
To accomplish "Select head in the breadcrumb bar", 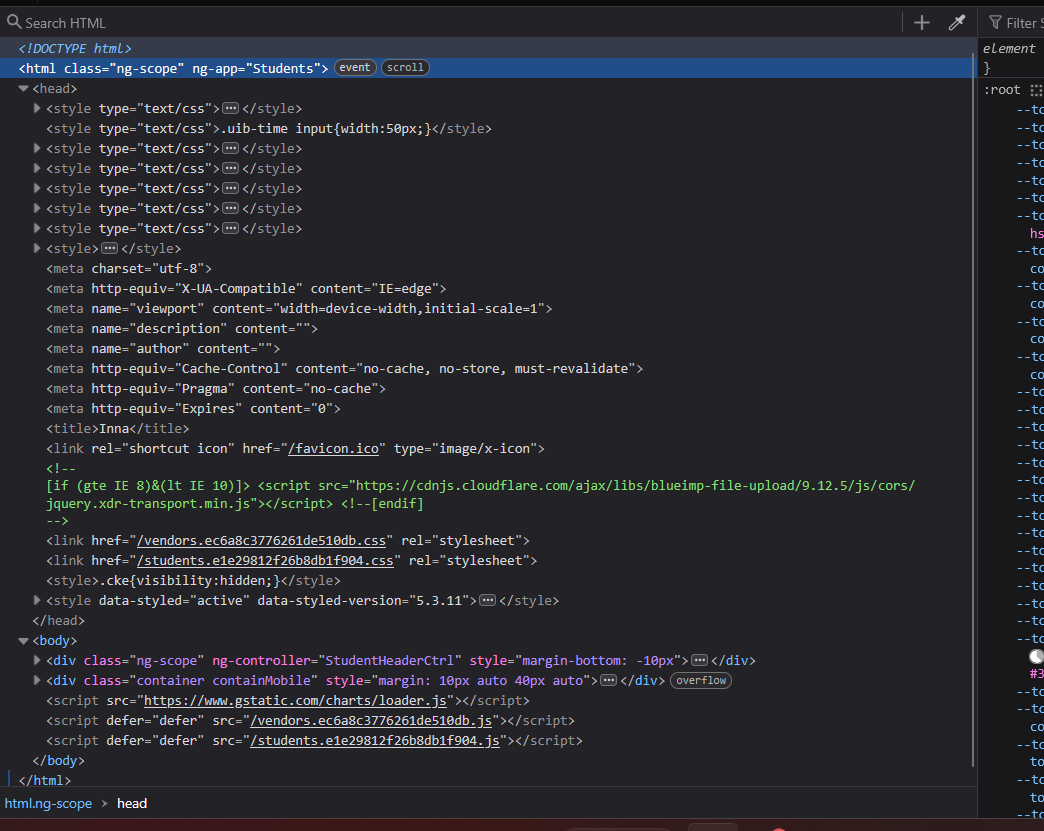I will (132, 804).
